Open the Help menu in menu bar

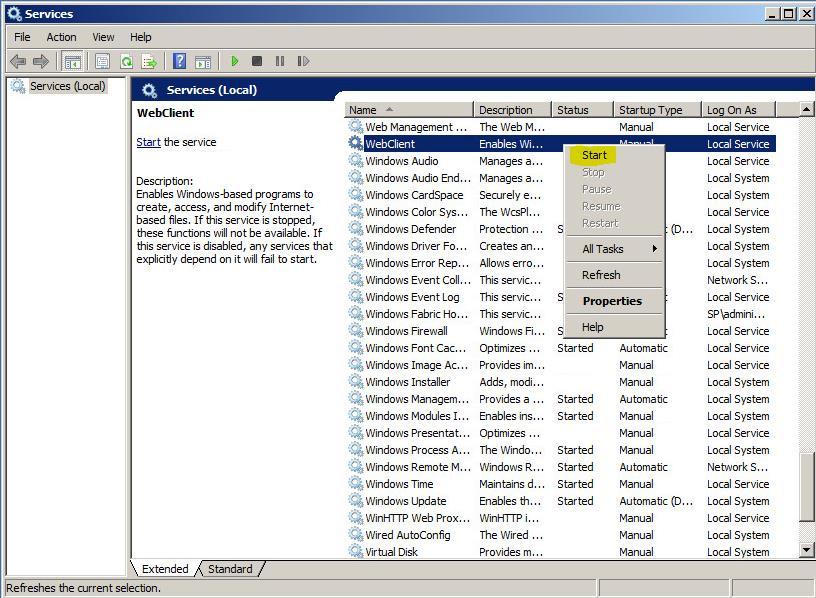141,37
